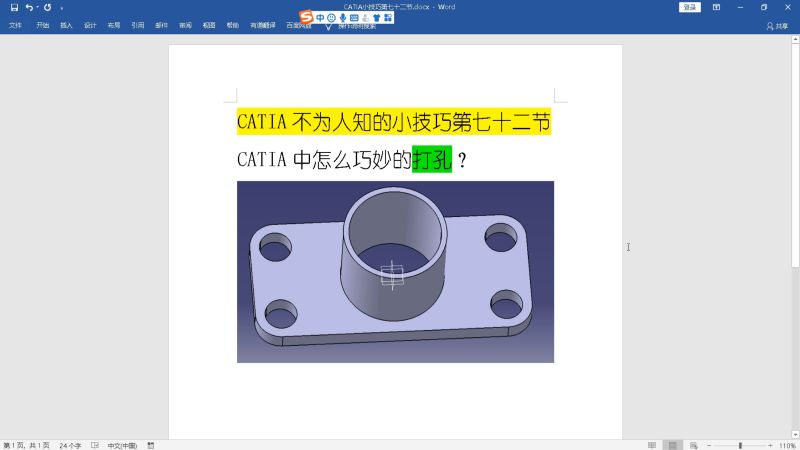
Task: Click the zoom slider in the status bar
Action: click(x=740, y=445)
